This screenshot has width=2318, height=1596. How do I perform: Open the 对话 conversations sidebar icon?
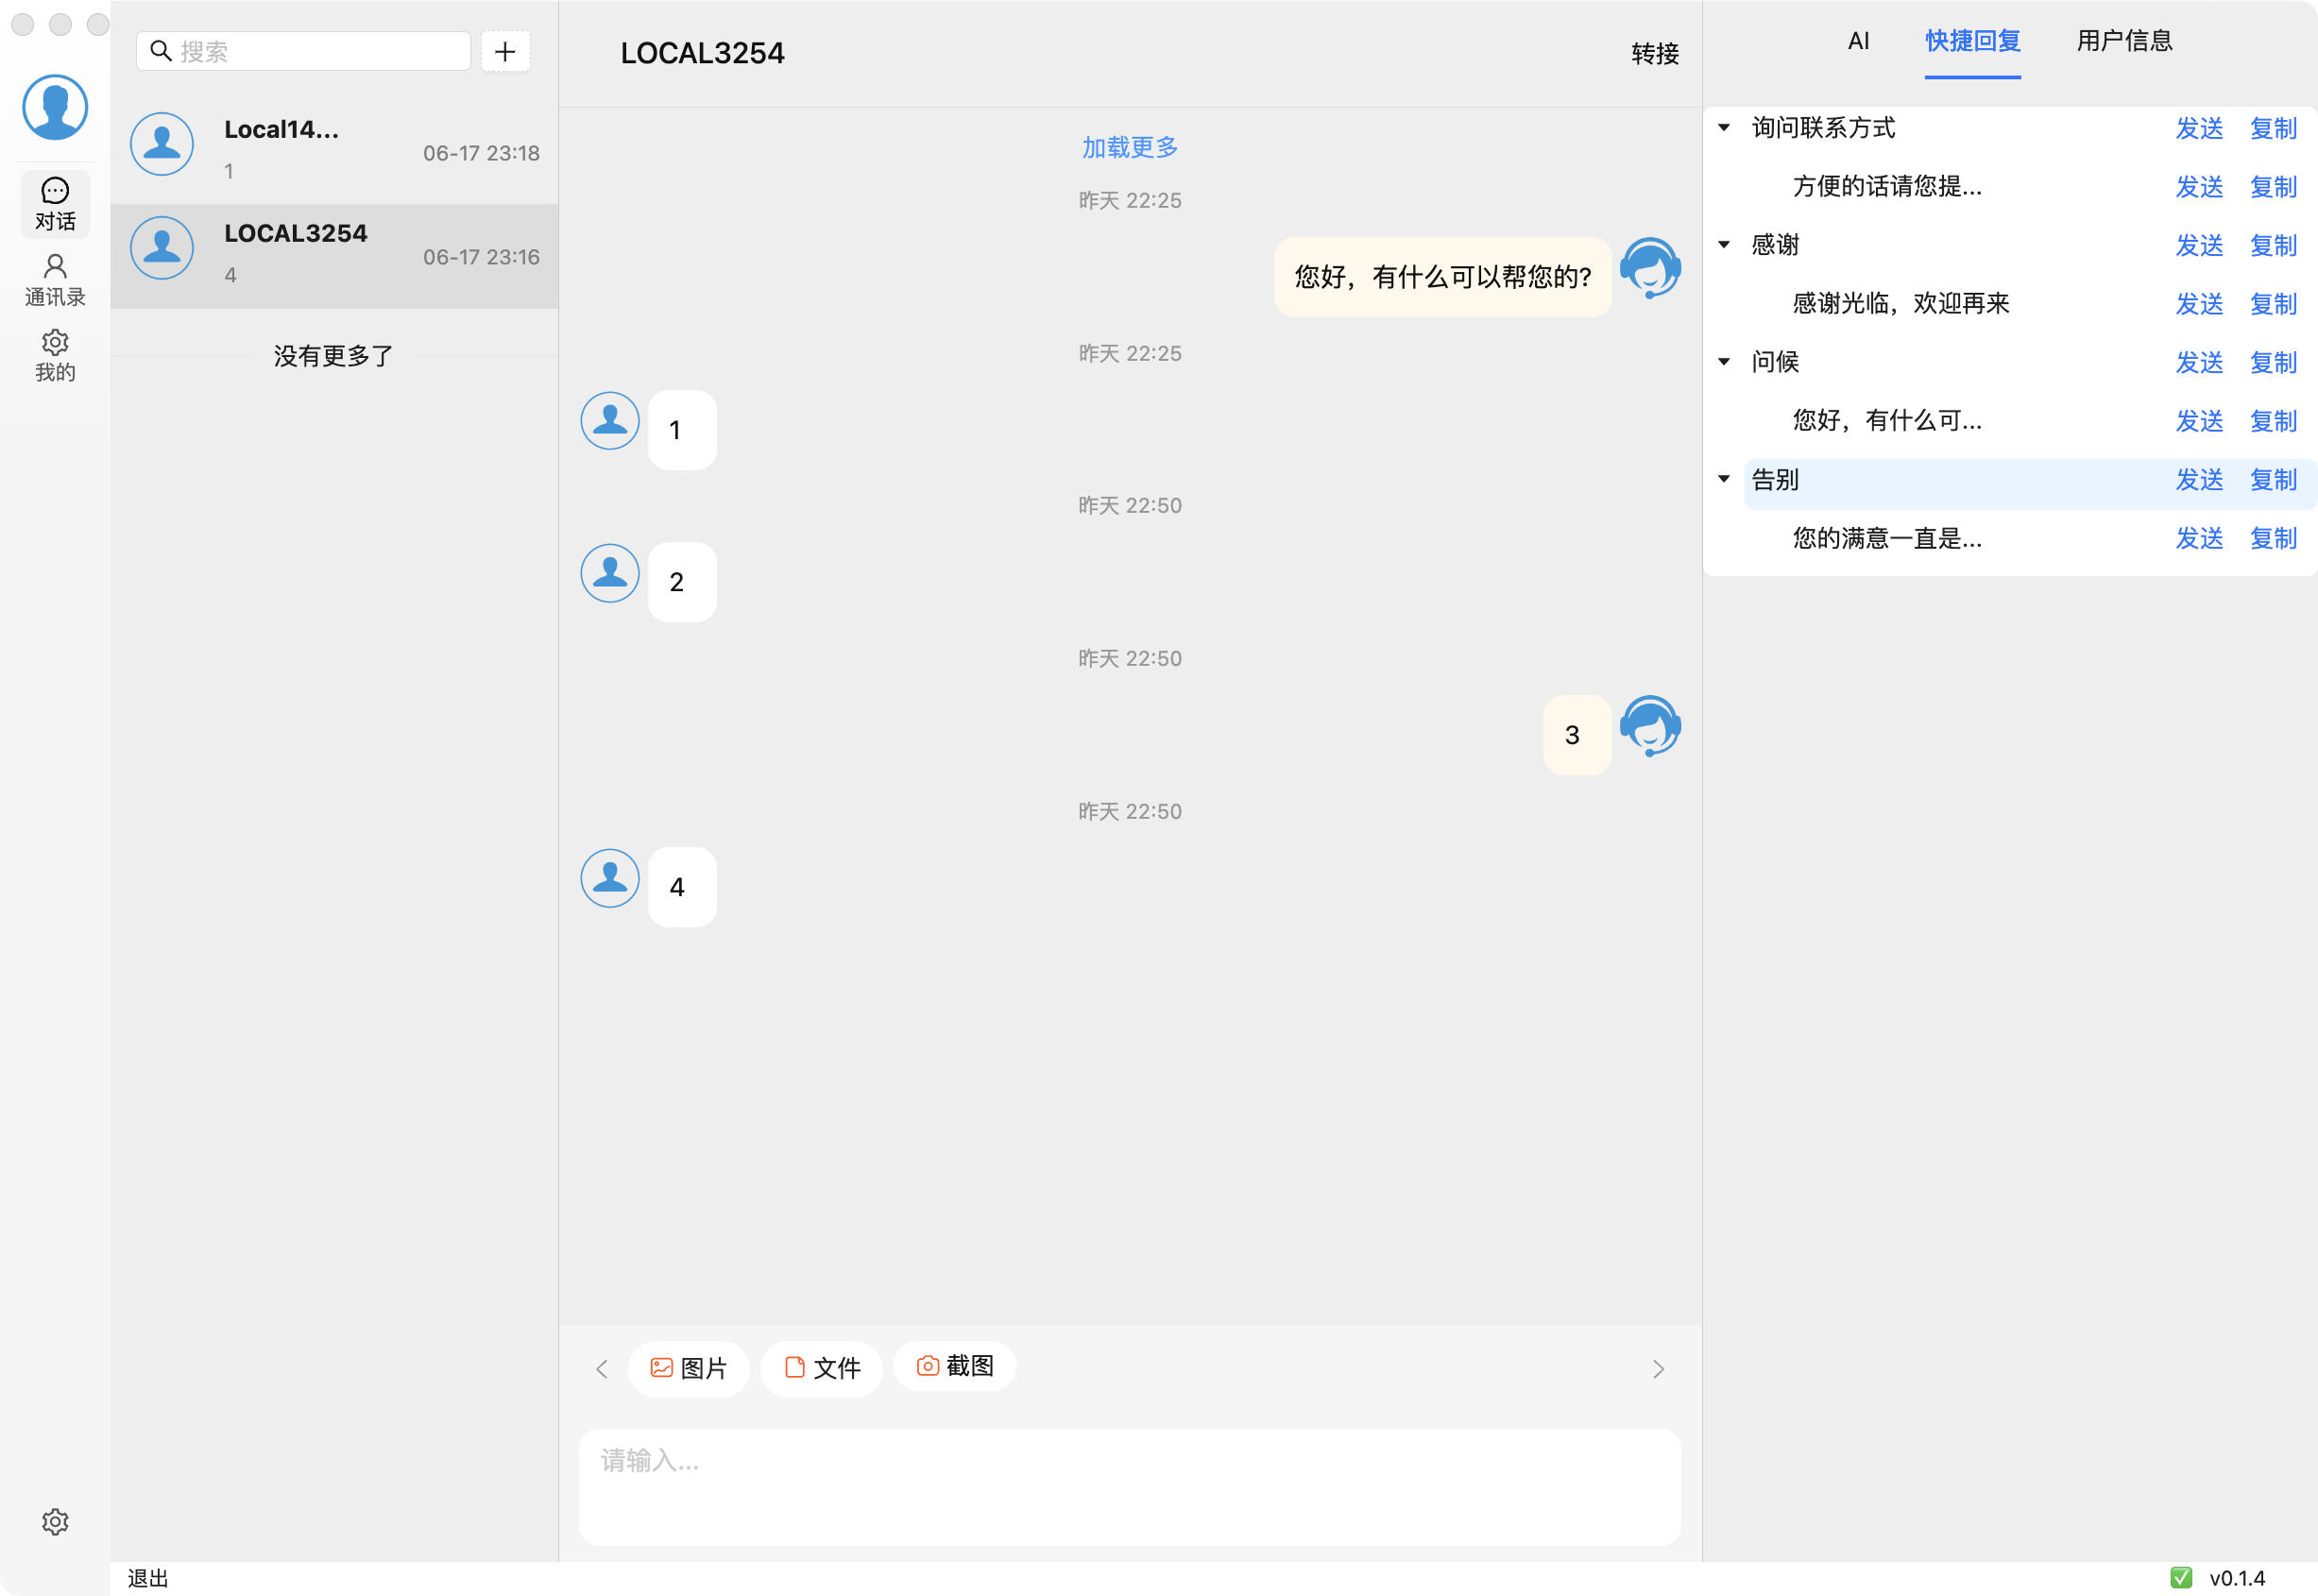coord(55,203)
